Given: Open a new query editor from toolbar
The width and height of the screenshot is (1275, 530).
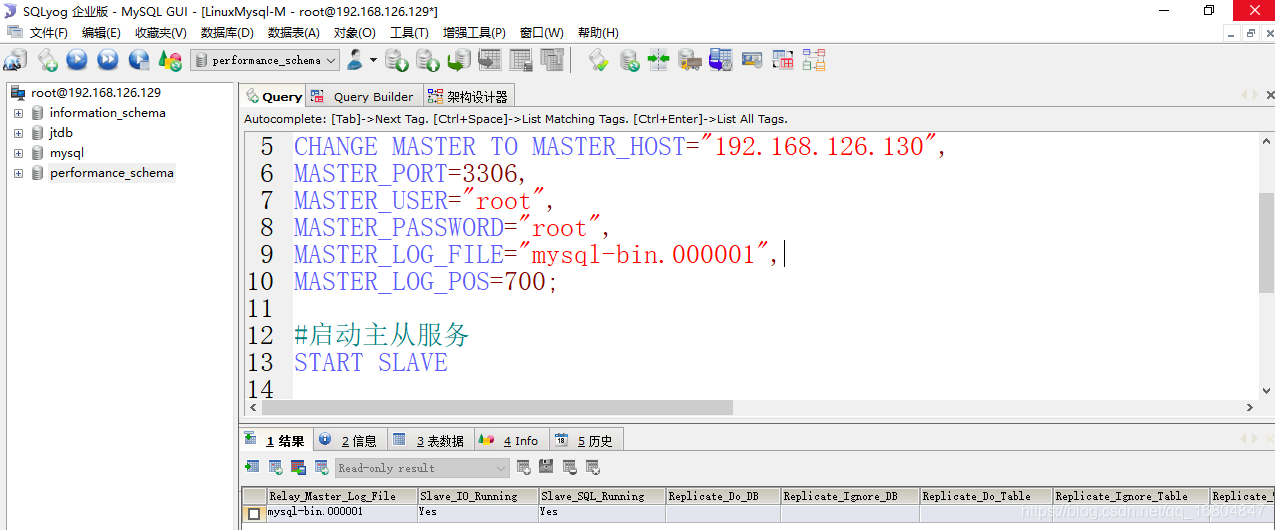Looking at the screenshot, I should (47, 60).
